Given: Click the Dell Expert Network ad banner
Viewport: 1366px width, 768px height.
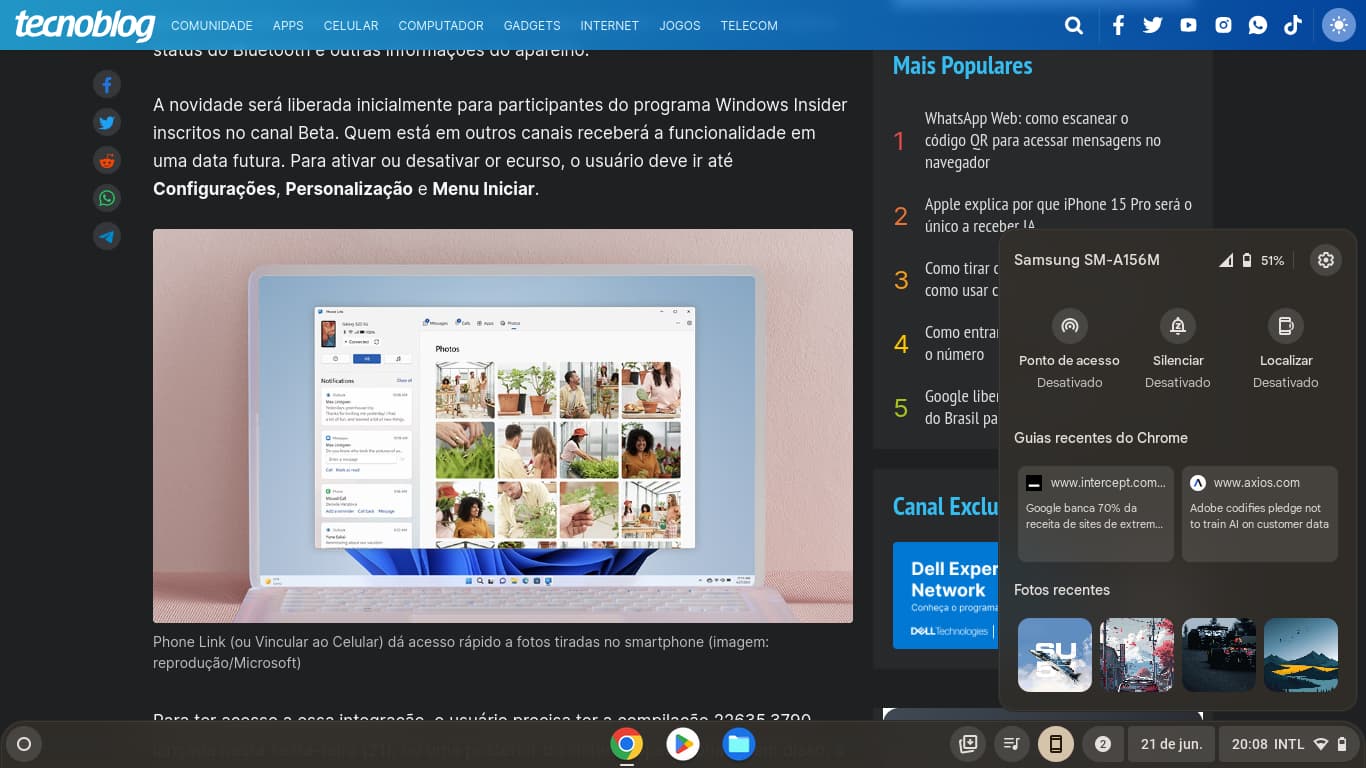Looking at the screenshot, I should point(946,595).
